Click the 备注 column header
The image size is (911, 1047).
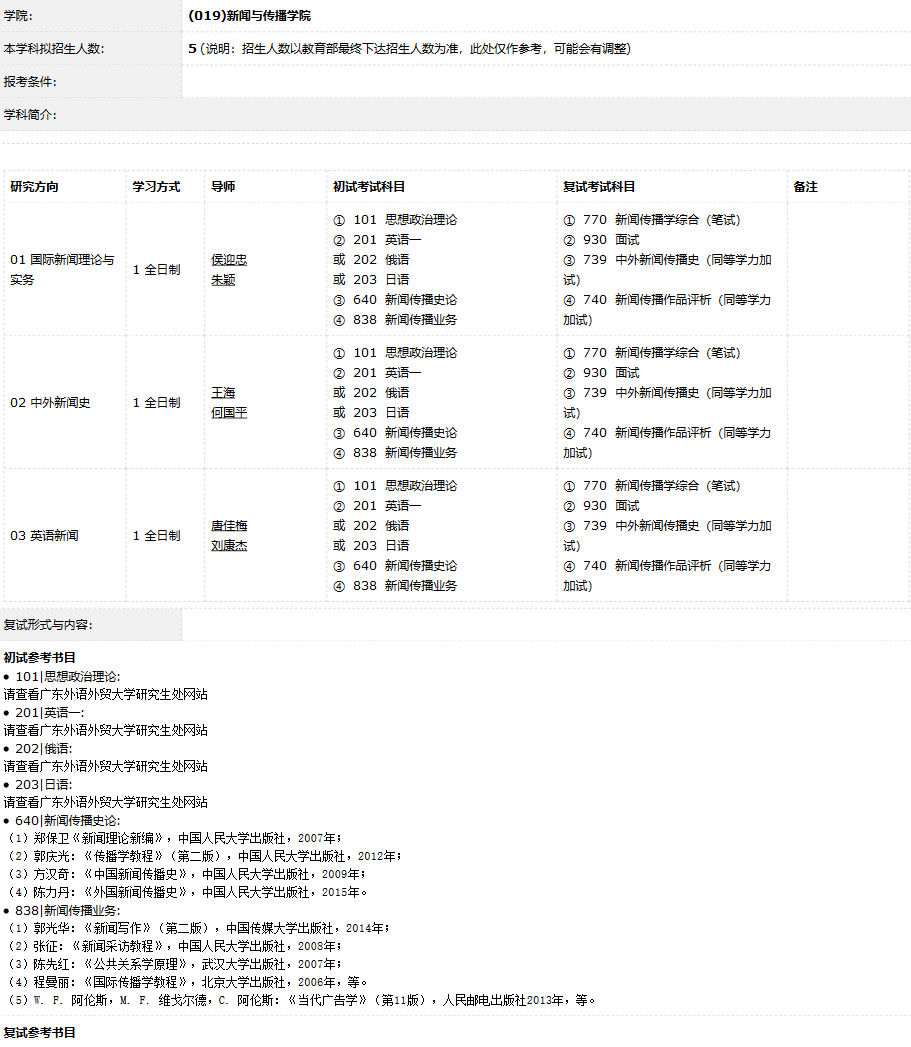click(805, 187)
